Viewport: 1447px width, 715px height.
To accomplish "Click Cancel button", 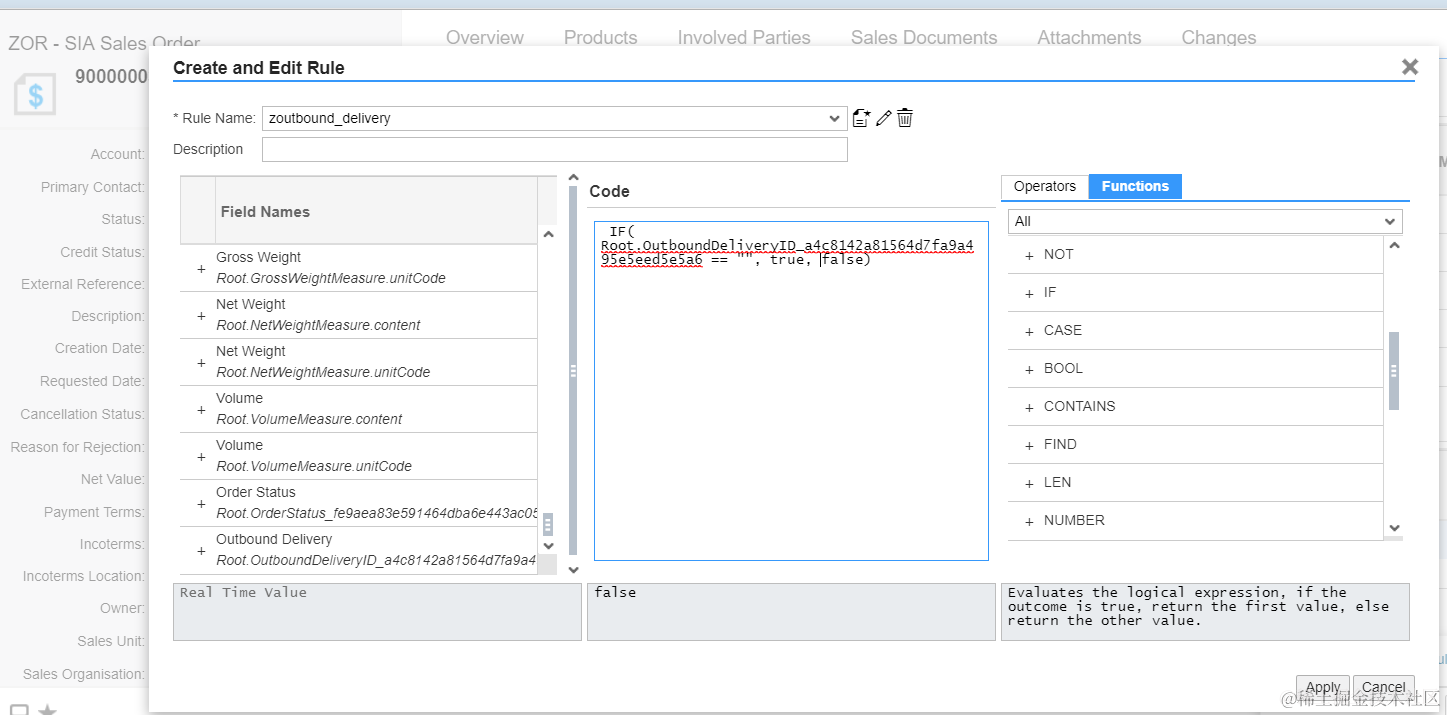I will coord(1384,687).
